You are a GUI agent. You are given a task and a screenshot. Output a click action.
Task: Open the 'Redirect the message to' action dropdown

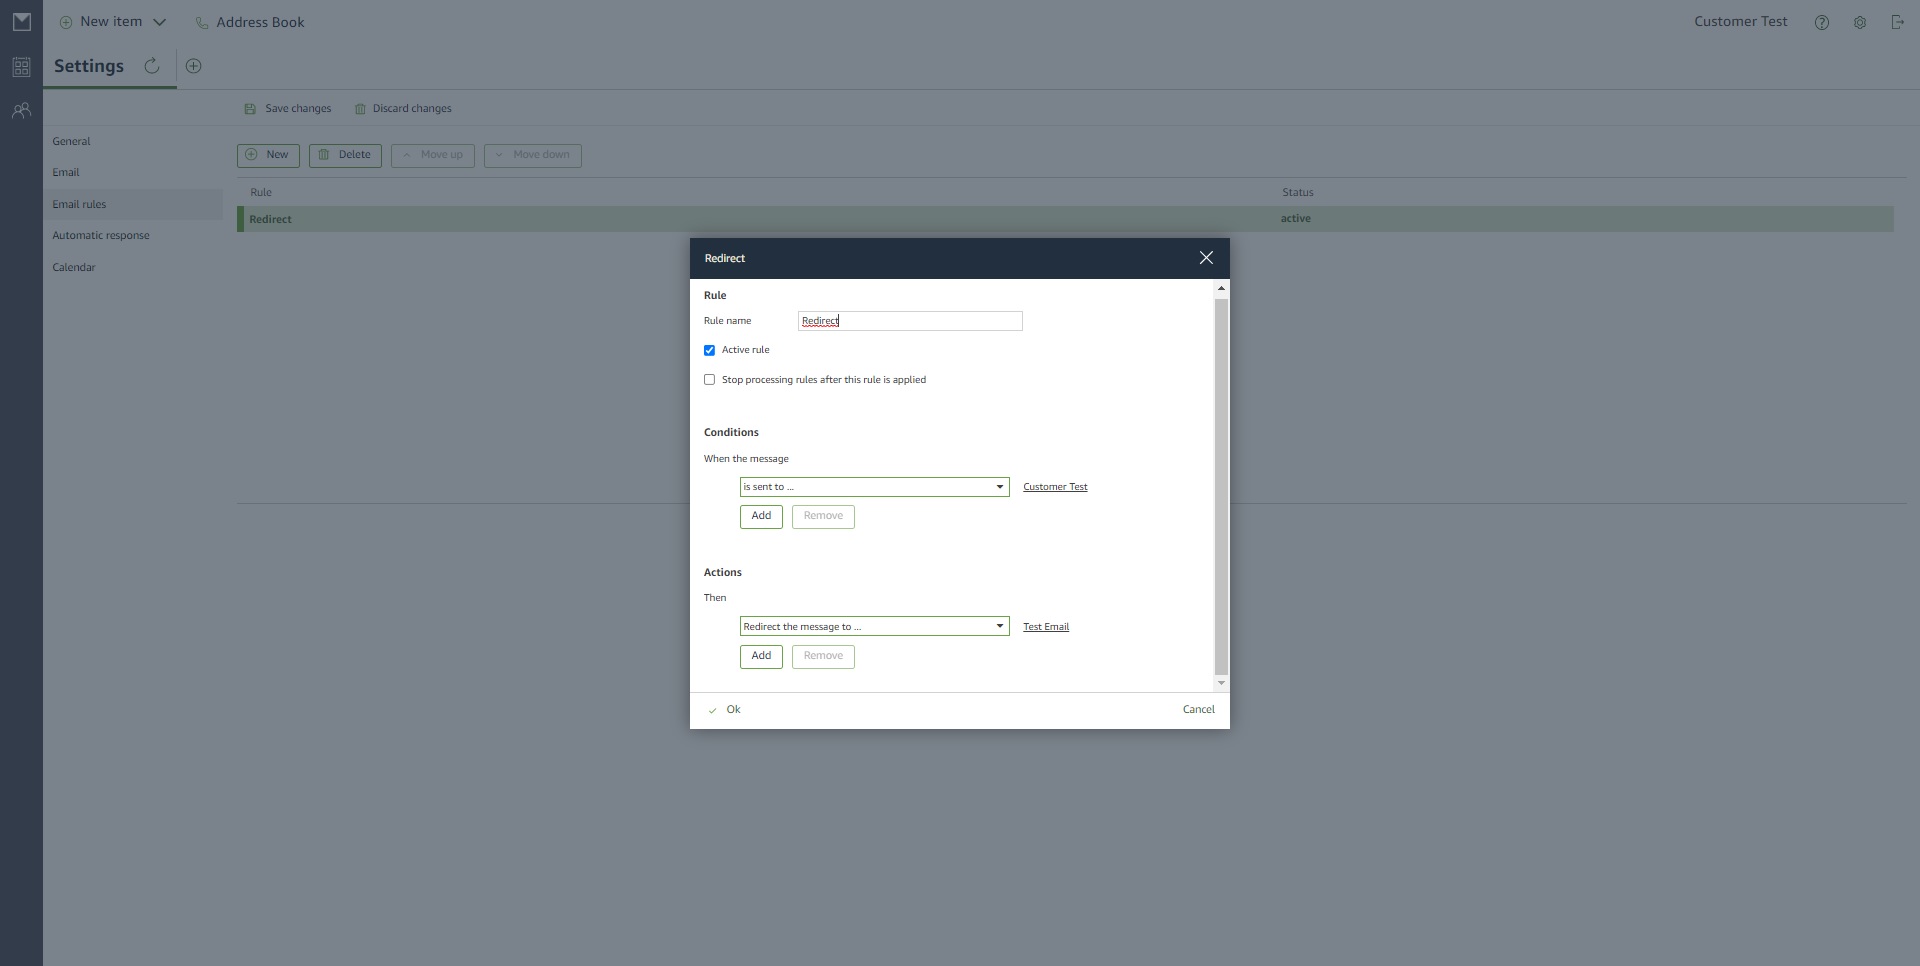(875, 626)
